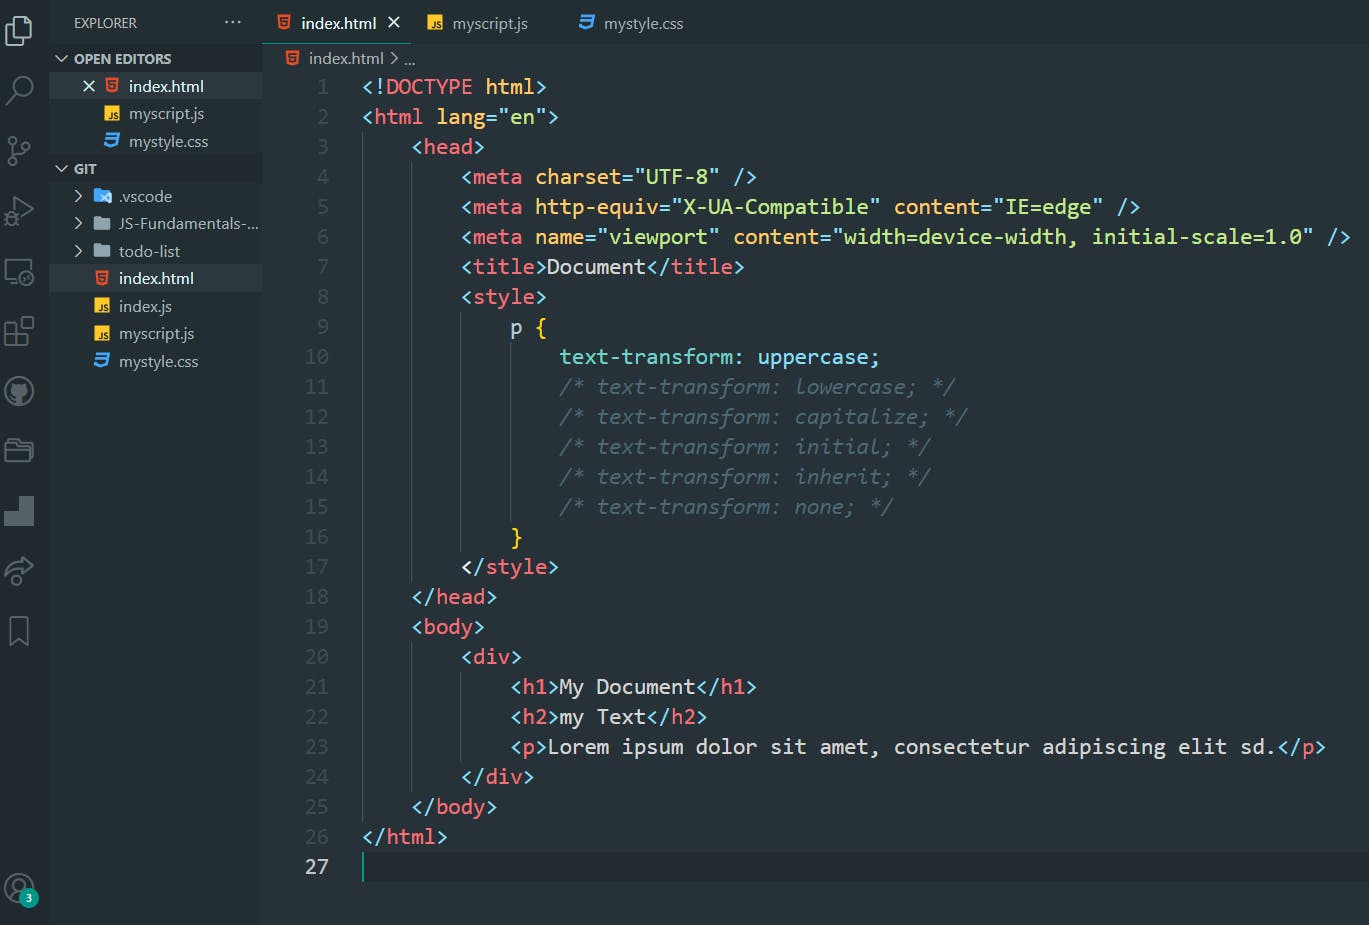
Task: Close index.html in Open Editors list
Action: click(89, 86)
